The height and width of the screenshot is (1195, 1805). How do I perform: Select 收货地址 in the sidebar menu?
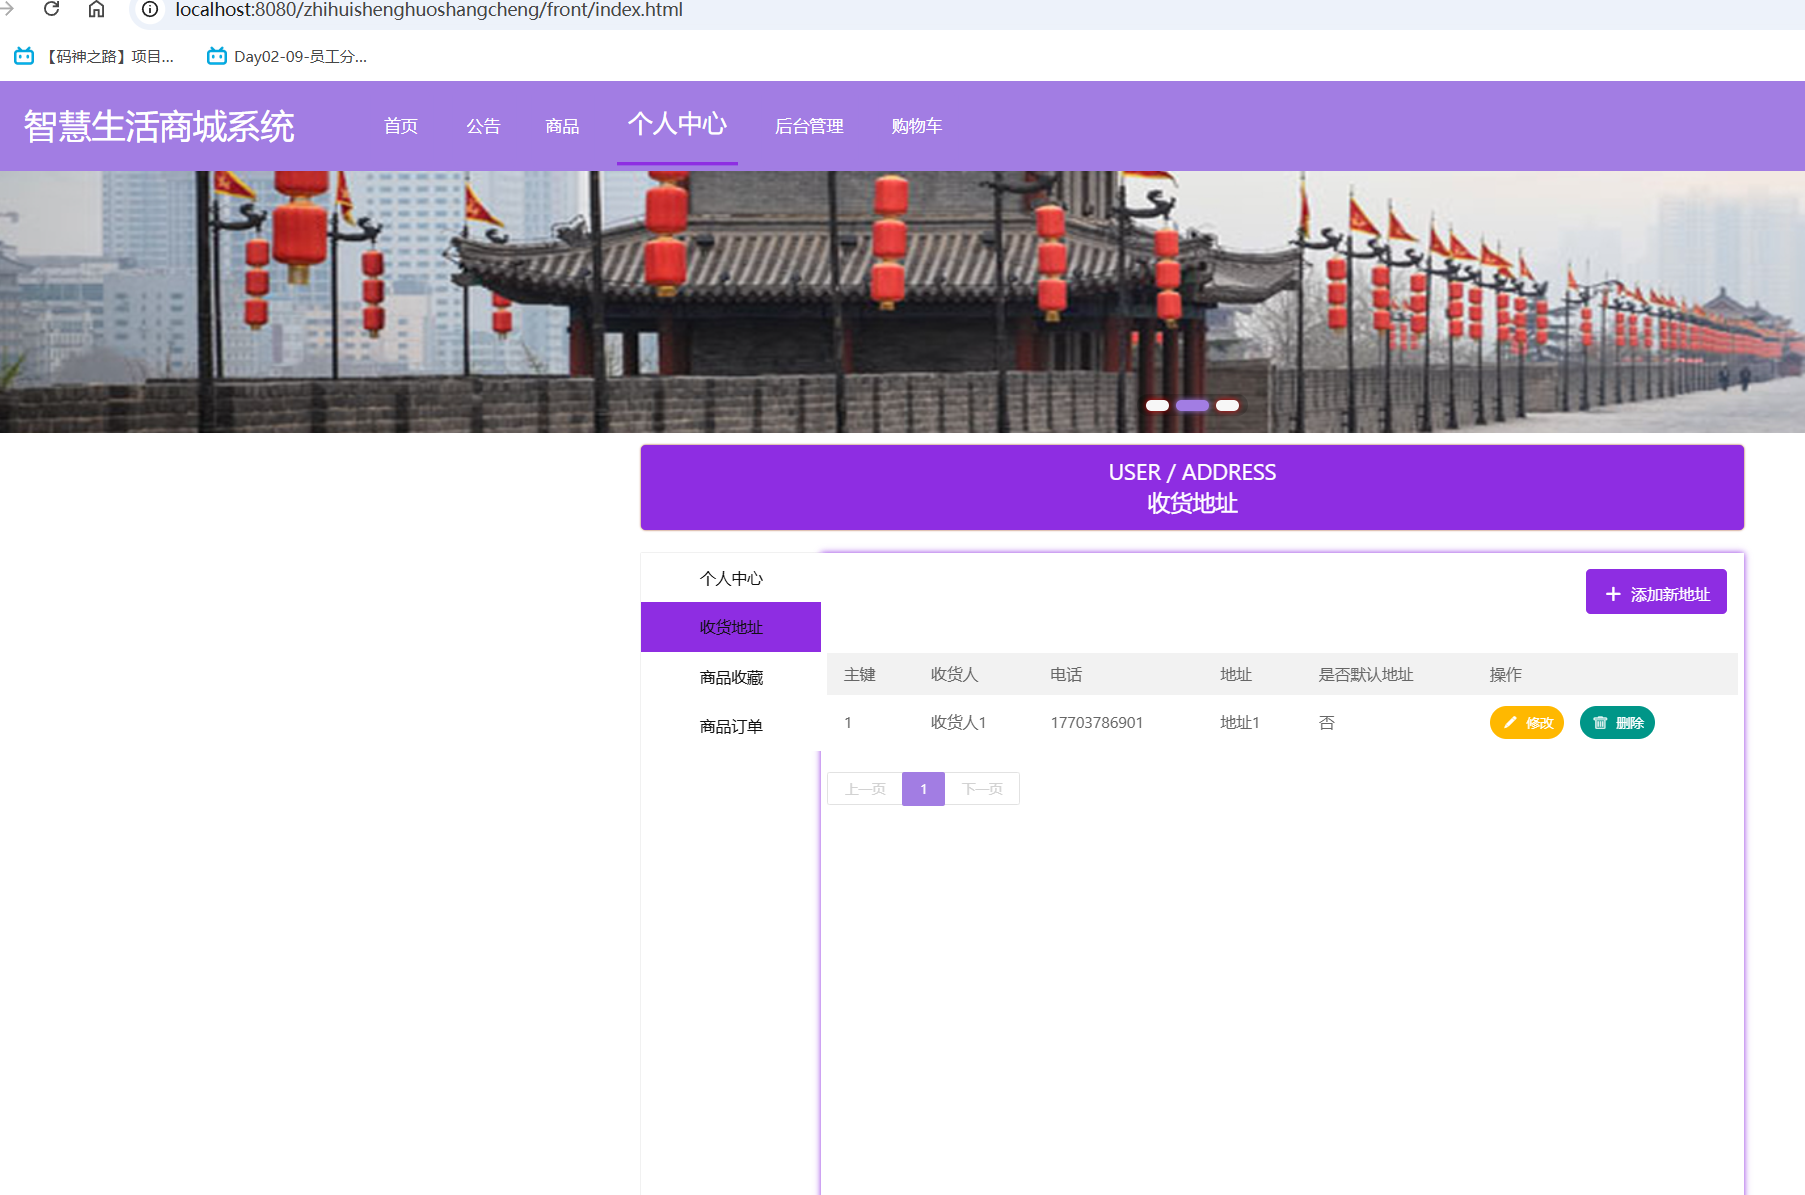point(731,627)
